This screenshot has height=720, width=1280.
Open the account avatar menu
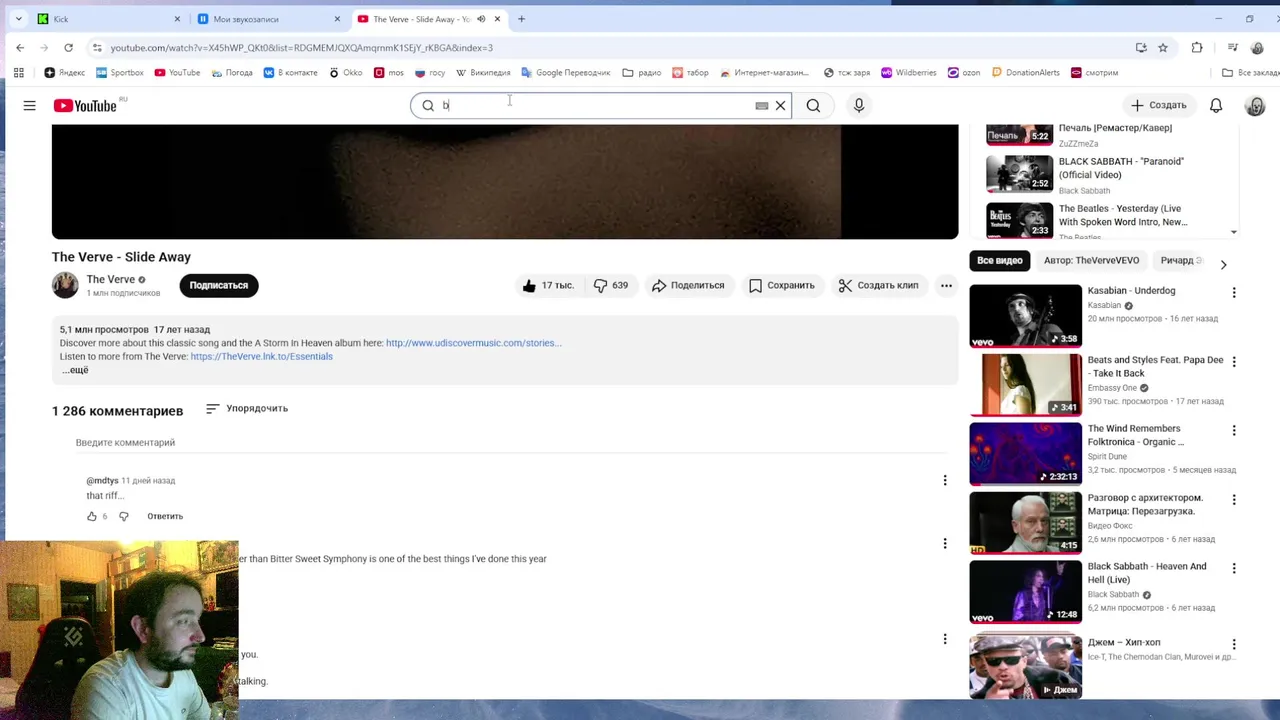(1255, 105)
